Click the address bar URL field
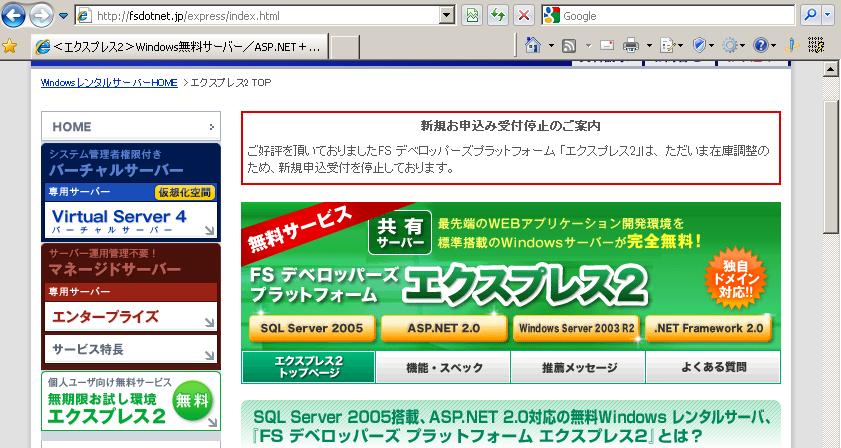 point(257,16)
